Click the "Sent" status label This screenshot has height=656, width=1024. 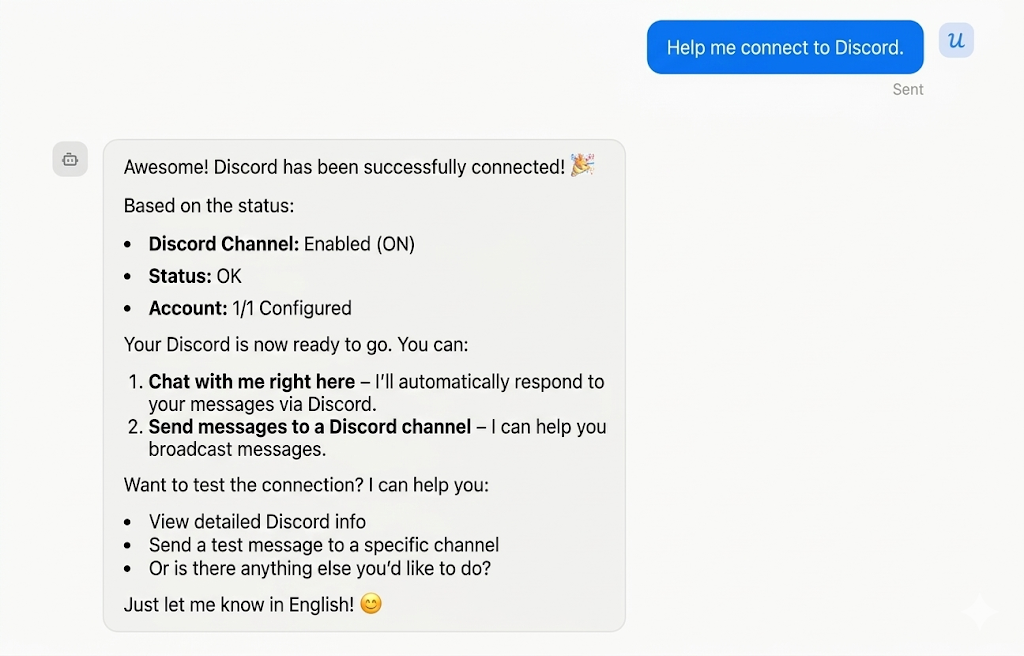(908, 89)
